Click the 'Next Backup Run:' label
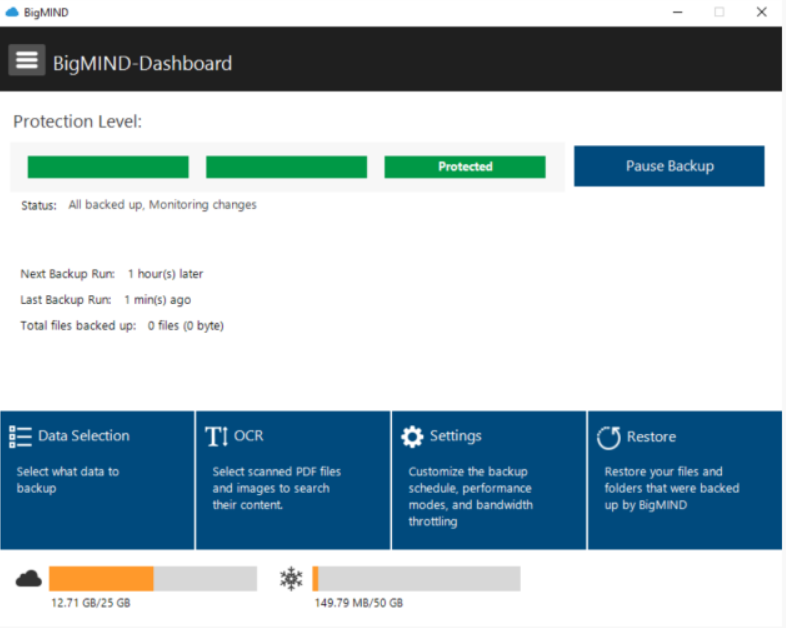The image size is (786, 628). tap(67, 274)
